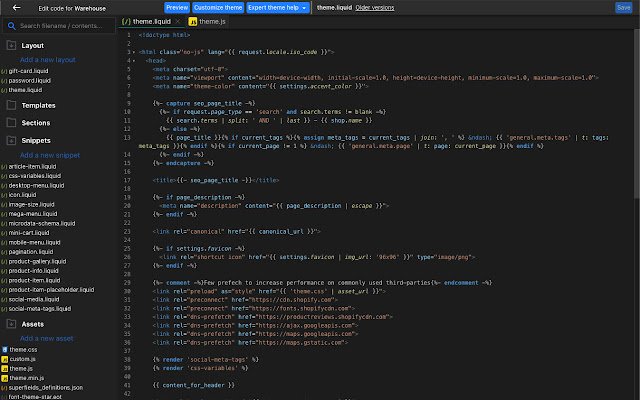Viewport: 640px width, 400px height.
Task: Click the Sections folder icon
Action: (x=11, y=122)
